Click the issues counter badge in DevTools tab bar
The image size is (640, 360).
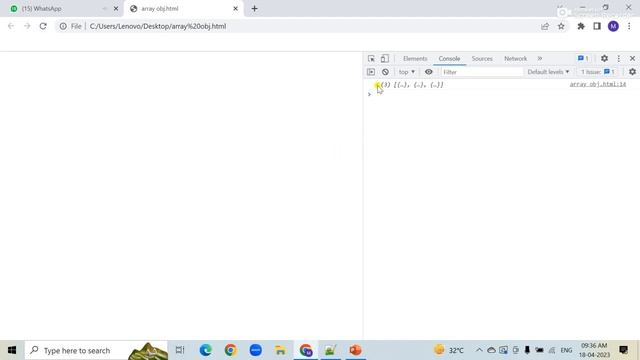click(583, 59)
